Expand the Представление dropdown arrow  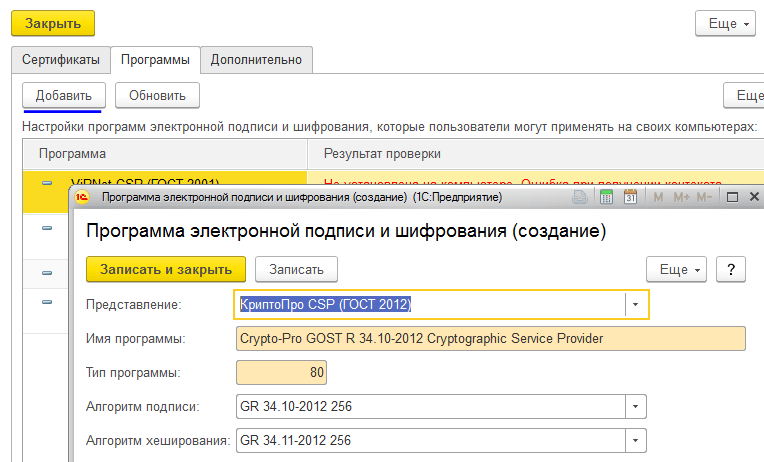(635, 305)
